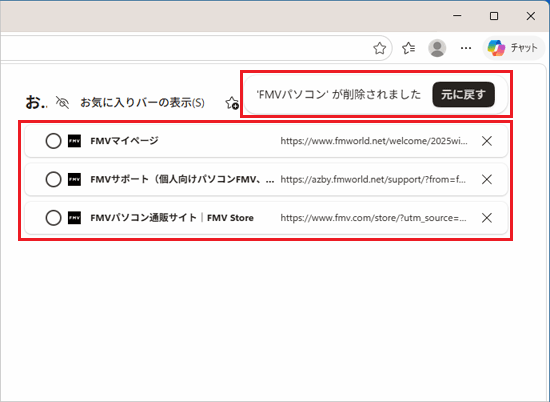
Task: Click the FMV favicon beside FMVマイページ
Action: tap(74, 141)
